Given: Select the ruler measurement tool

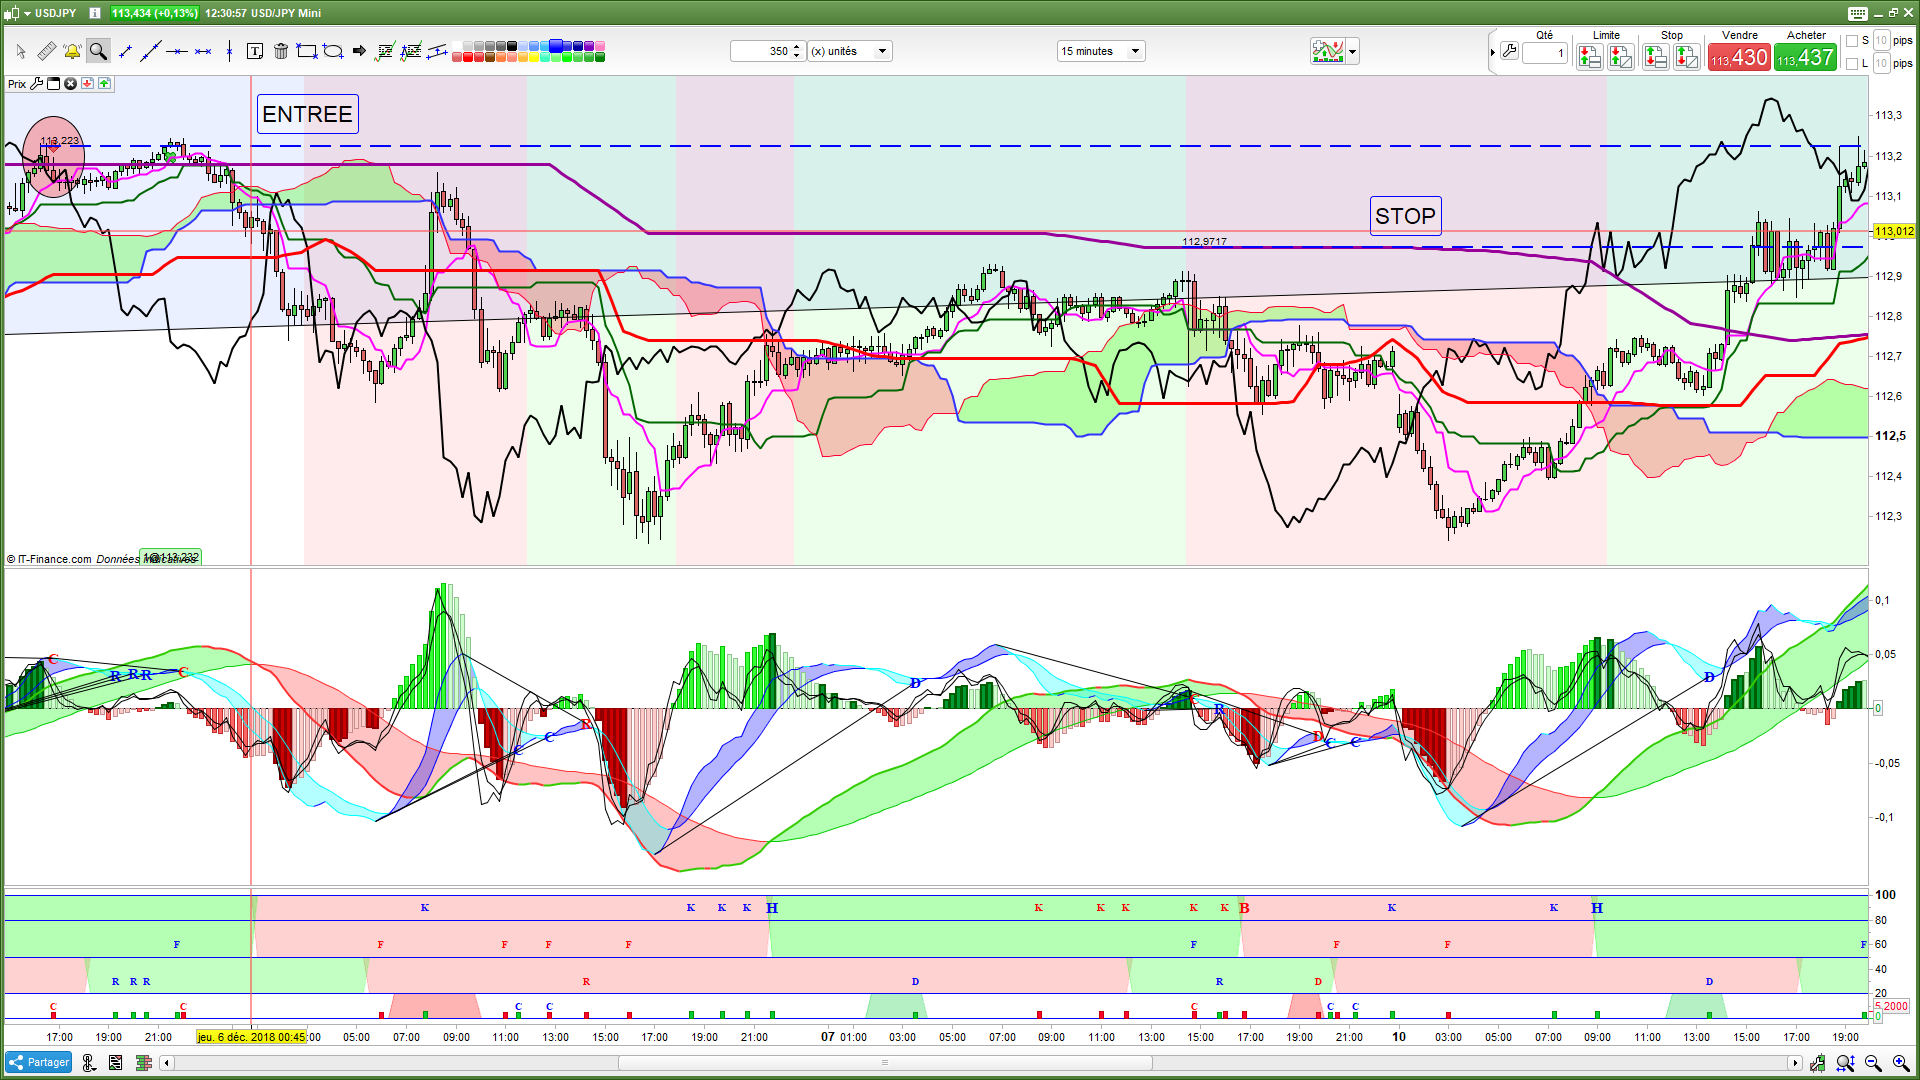Looking at the screenshot, I should tap(46, 51).
